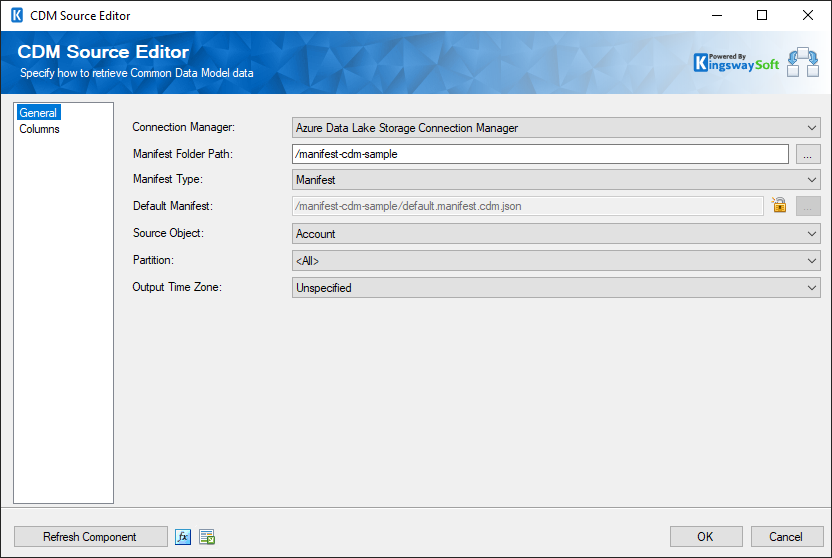Click the Source Object label

pos(168,233)
